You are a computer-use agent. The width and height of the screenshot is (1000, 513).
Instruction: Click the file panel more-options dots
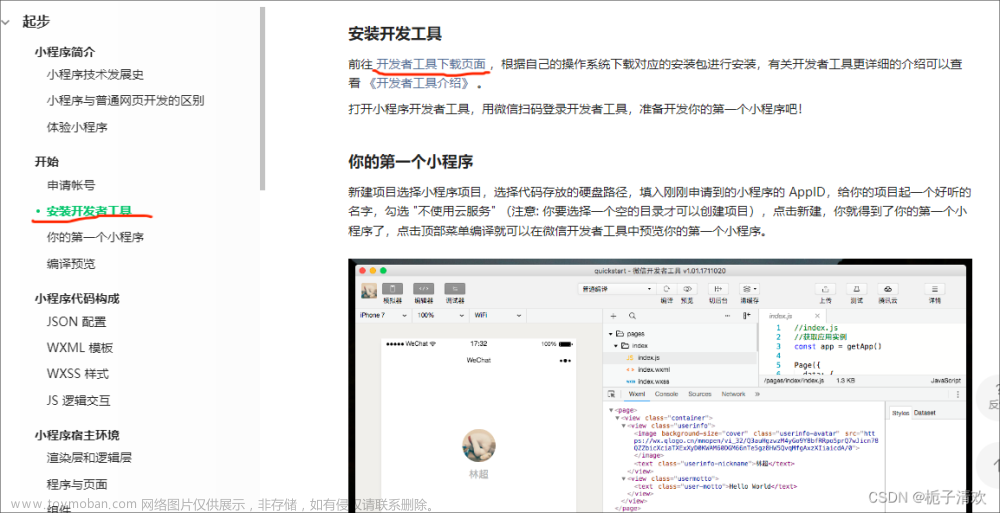(x=728, y=315)
